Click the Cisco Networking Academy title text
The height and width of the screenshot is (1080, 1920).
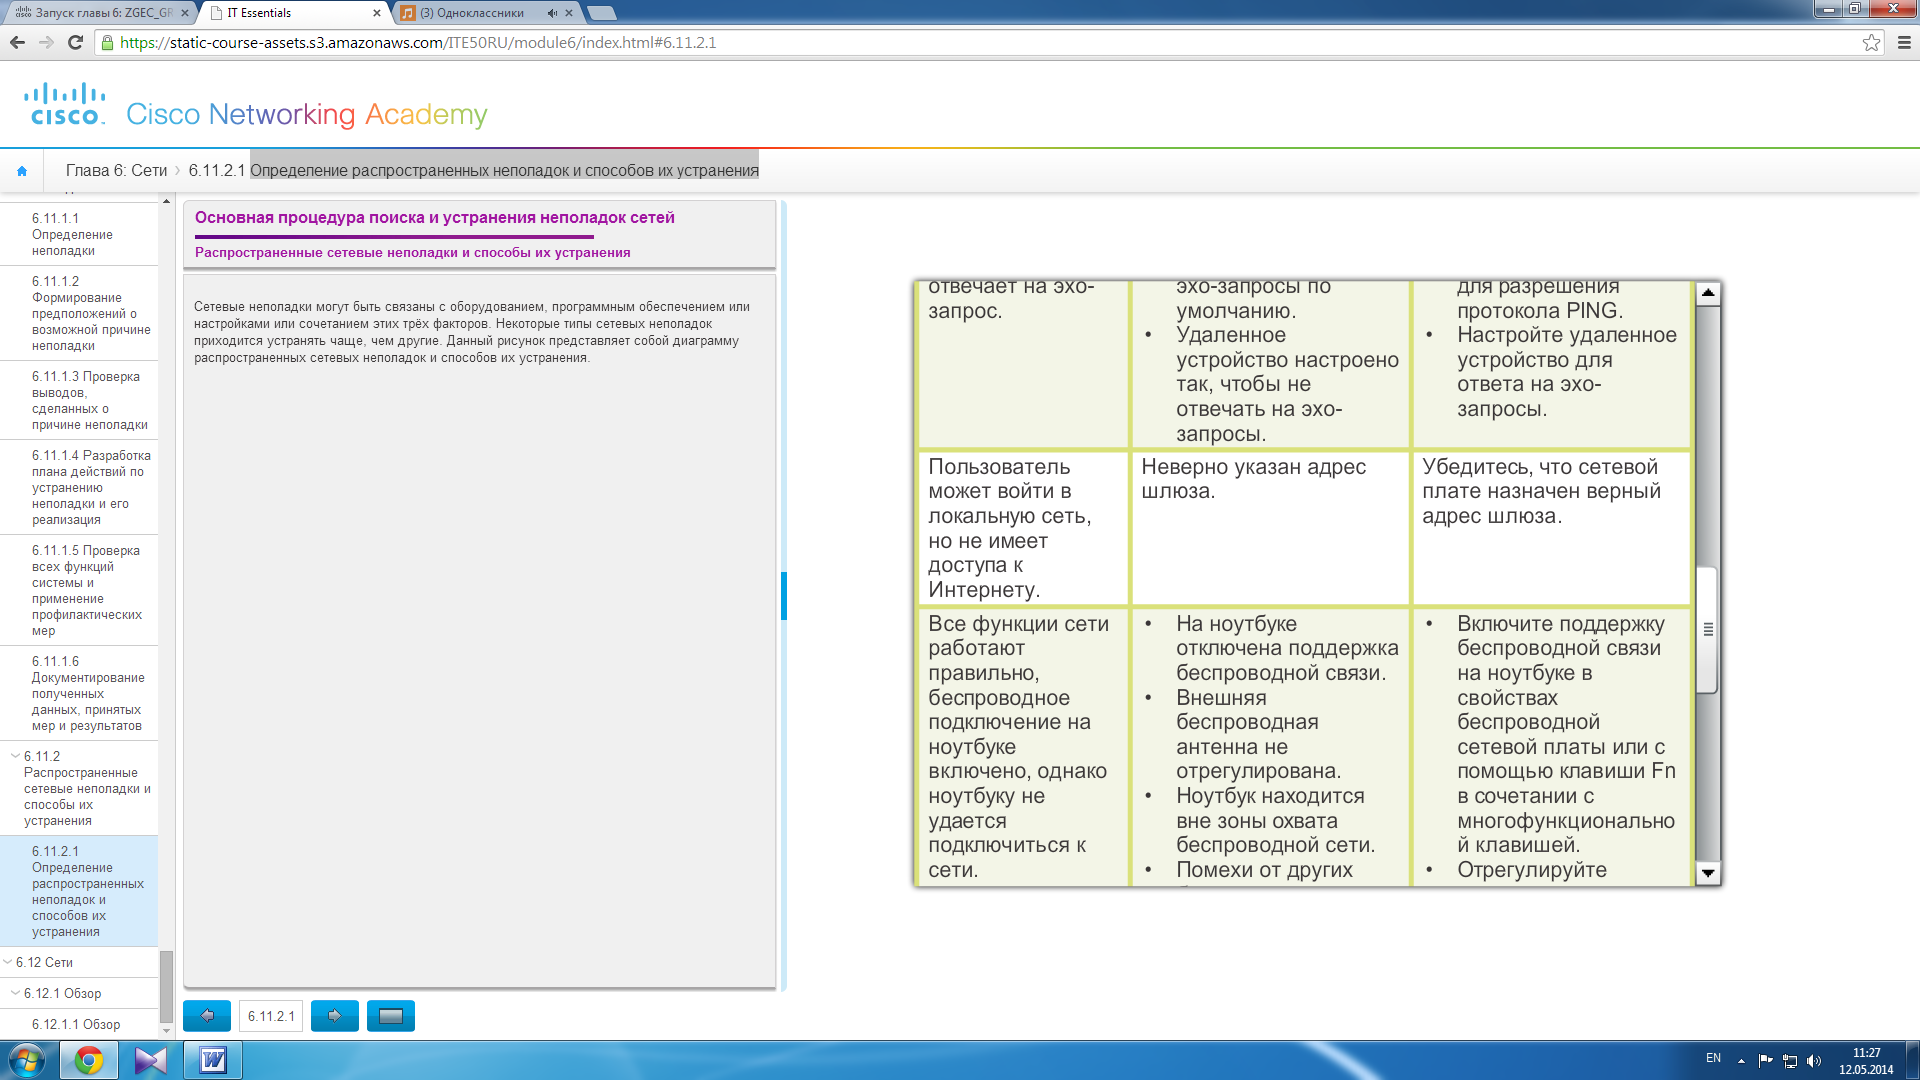[x=306, y=115]
